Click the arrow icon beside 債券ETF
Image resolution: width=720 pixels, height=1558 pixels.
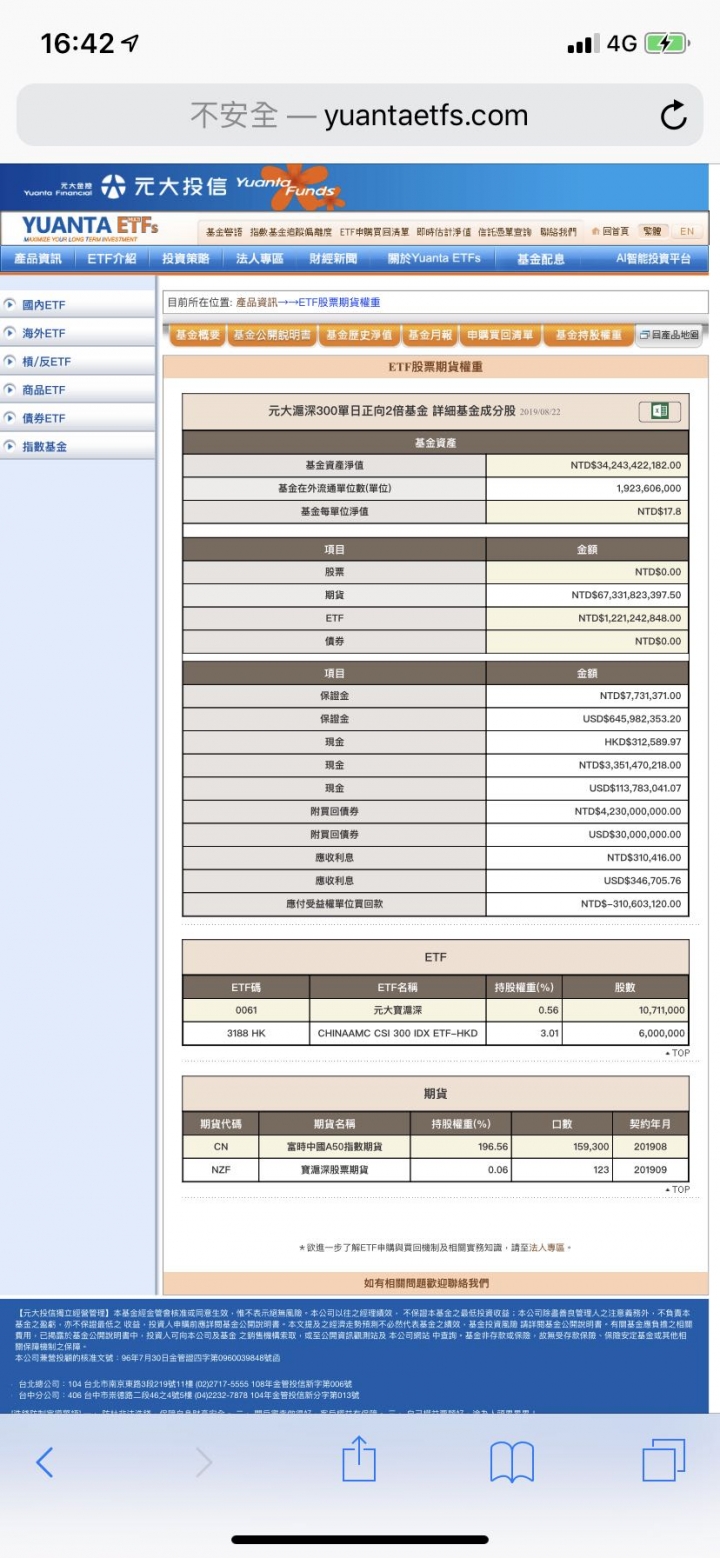11,418
